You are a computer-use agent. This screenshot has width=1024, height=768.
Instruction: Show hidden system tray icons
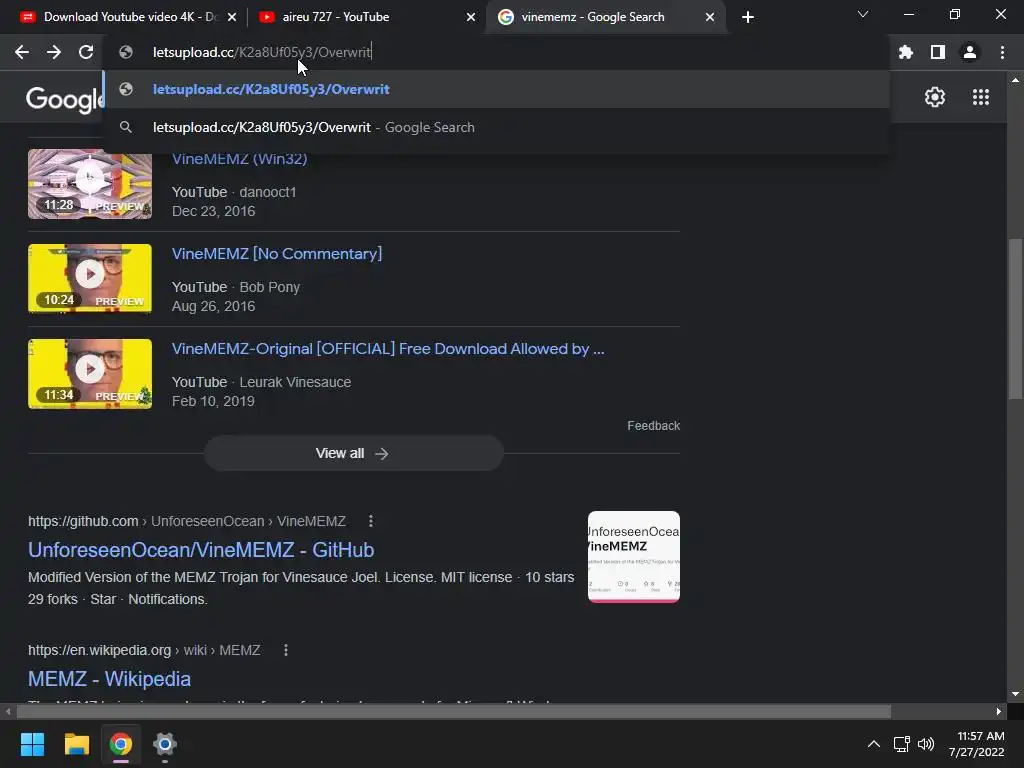click(873, 744)
